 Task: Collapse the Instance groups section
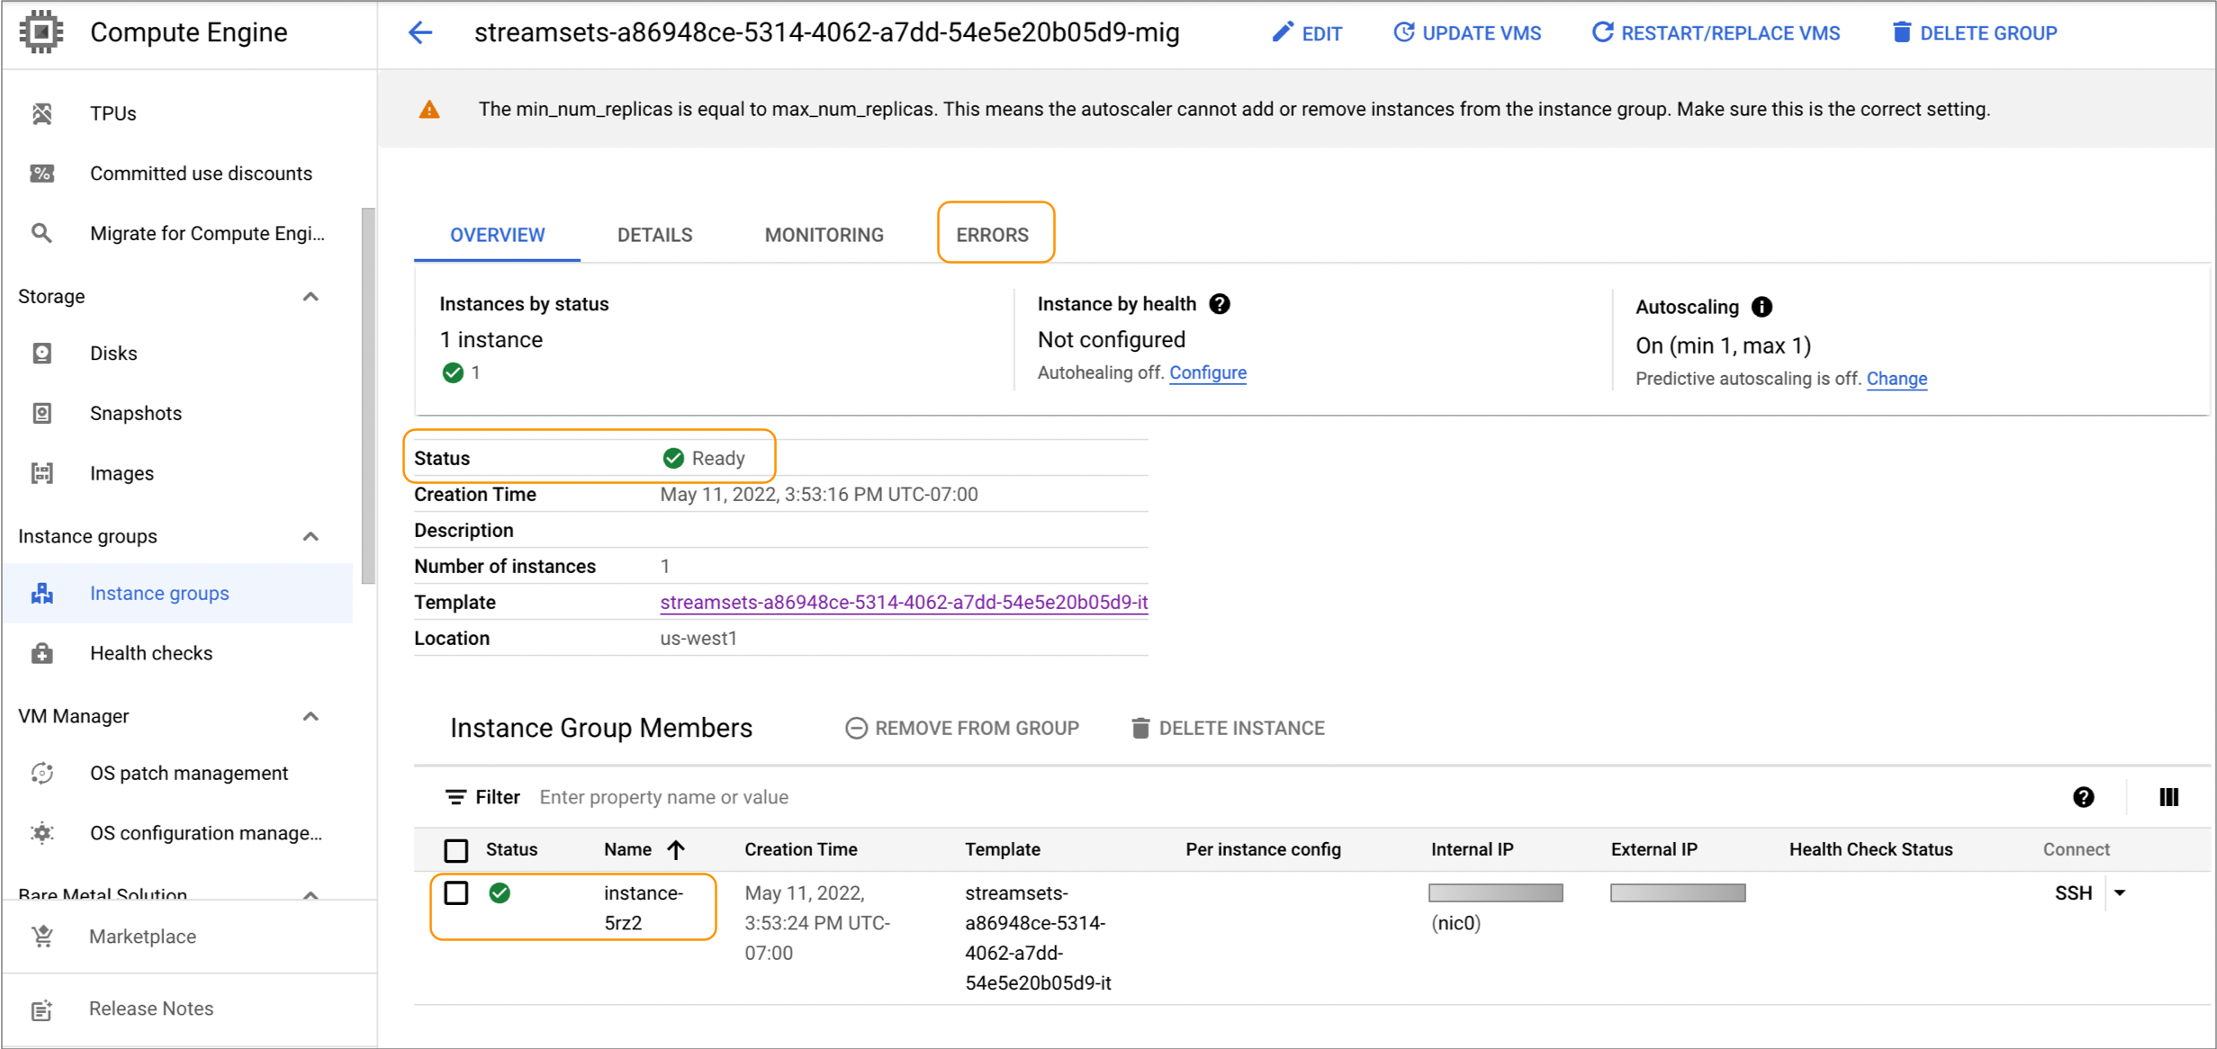[311, 537]
